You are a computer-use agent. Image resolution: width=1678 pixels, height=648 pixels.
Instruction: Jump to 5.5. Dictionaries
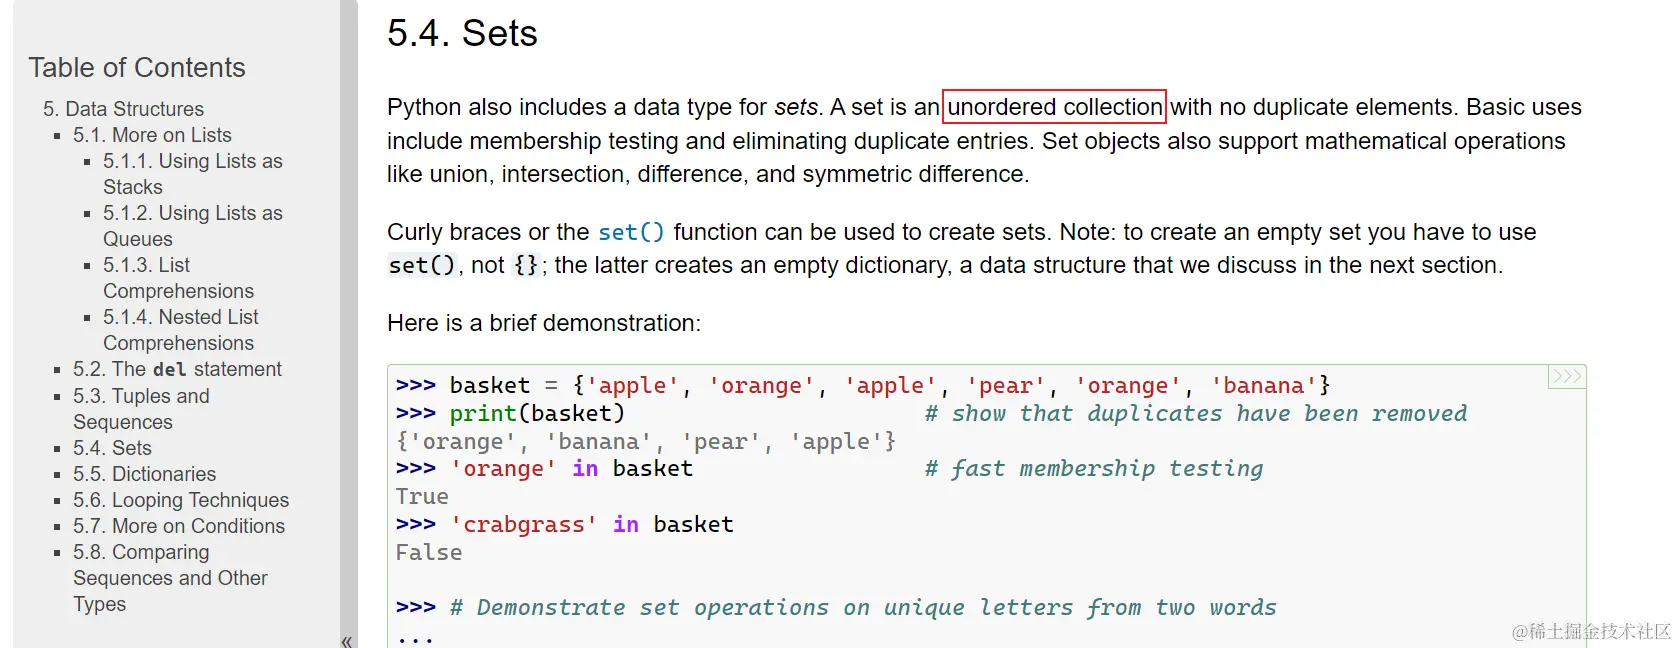pos(144,474)
